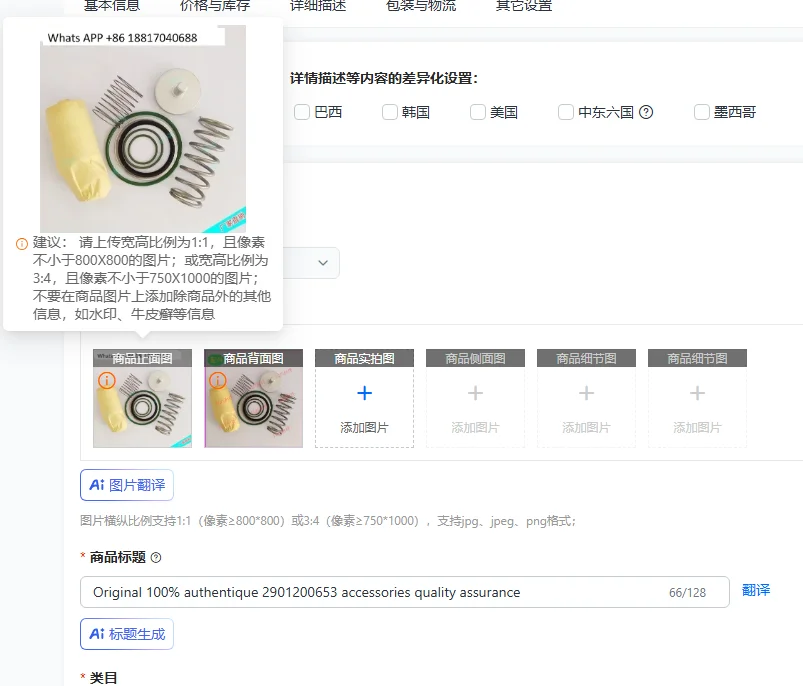Click the plus icon in first 商品细节图 slot
The height and width of the screenshot is (686, 803).
(x=586, y=393)
